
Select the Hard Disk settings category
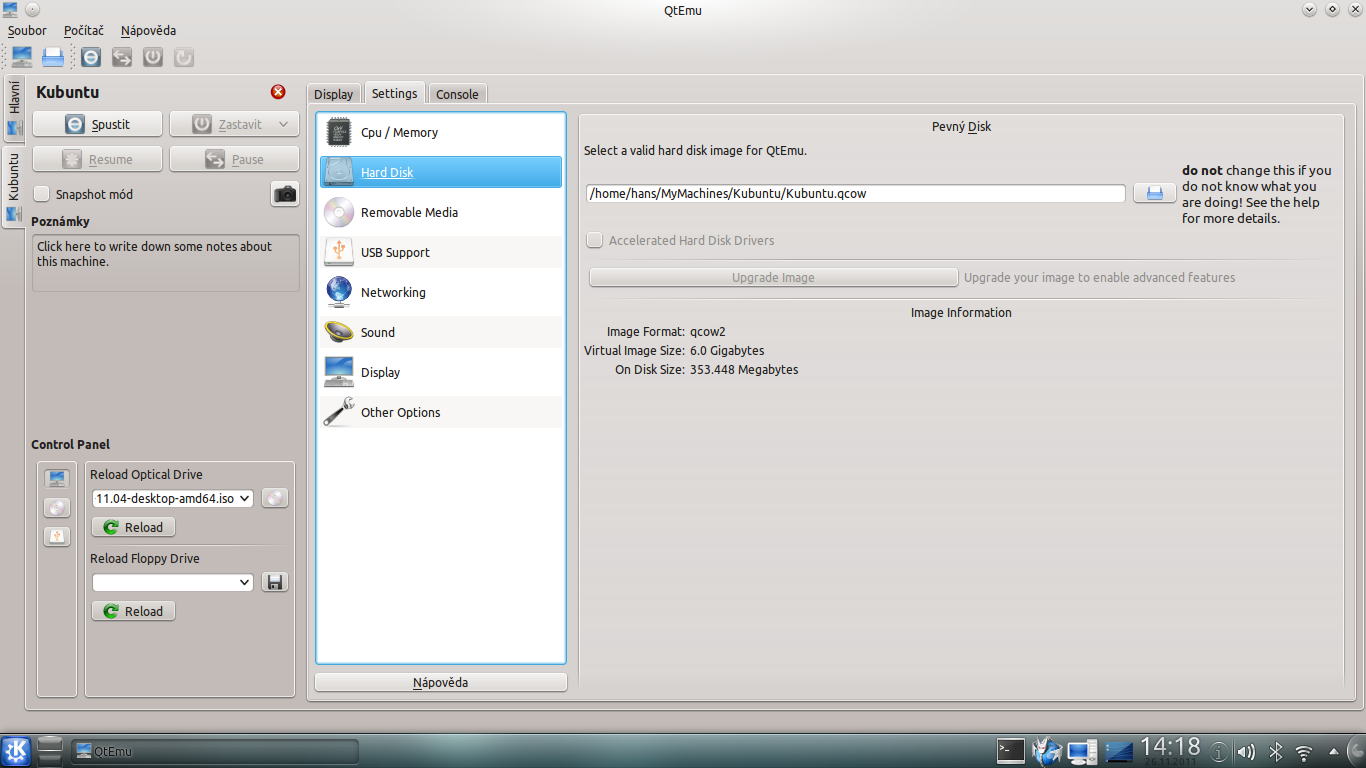pyautogui.click(x=441, y=172)
